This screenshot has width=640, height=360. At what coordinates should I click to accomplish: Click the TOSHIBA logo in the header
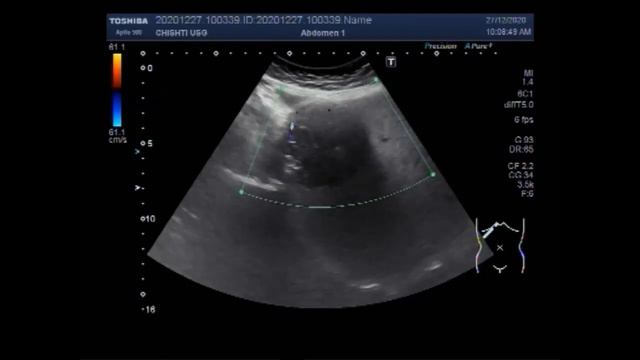(129, 21)
